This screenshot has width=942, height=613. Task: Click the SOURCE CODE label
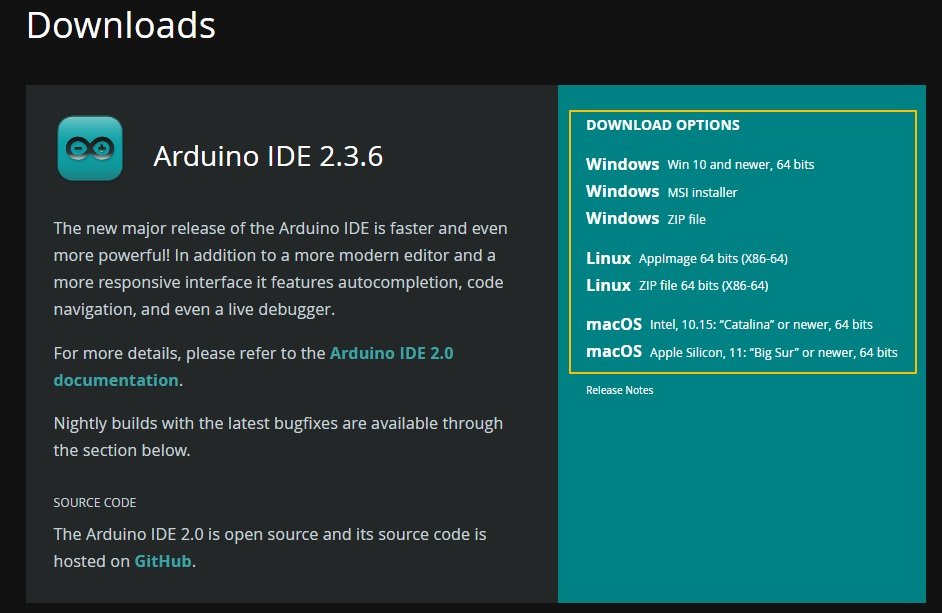click(x=95, y=502)
